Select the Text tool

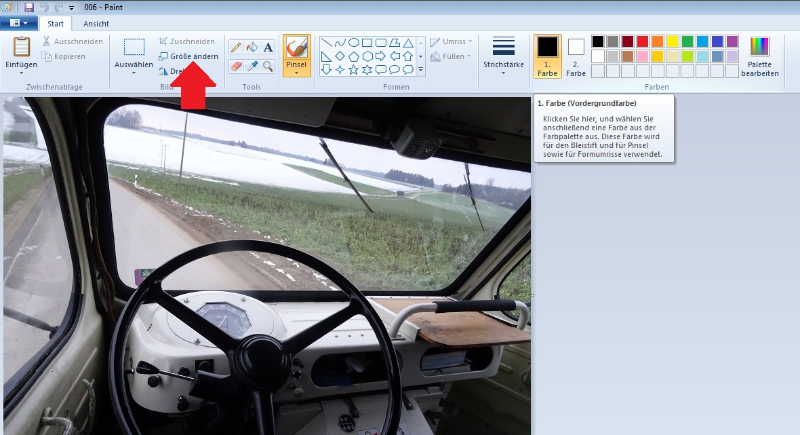pos(268,47)
